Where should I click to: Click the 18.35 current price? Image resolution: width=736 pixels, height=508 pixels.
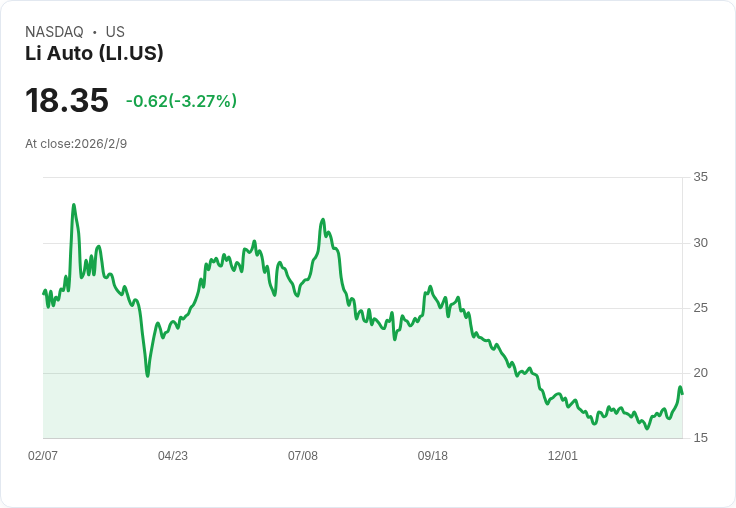(x=67, y=100)
